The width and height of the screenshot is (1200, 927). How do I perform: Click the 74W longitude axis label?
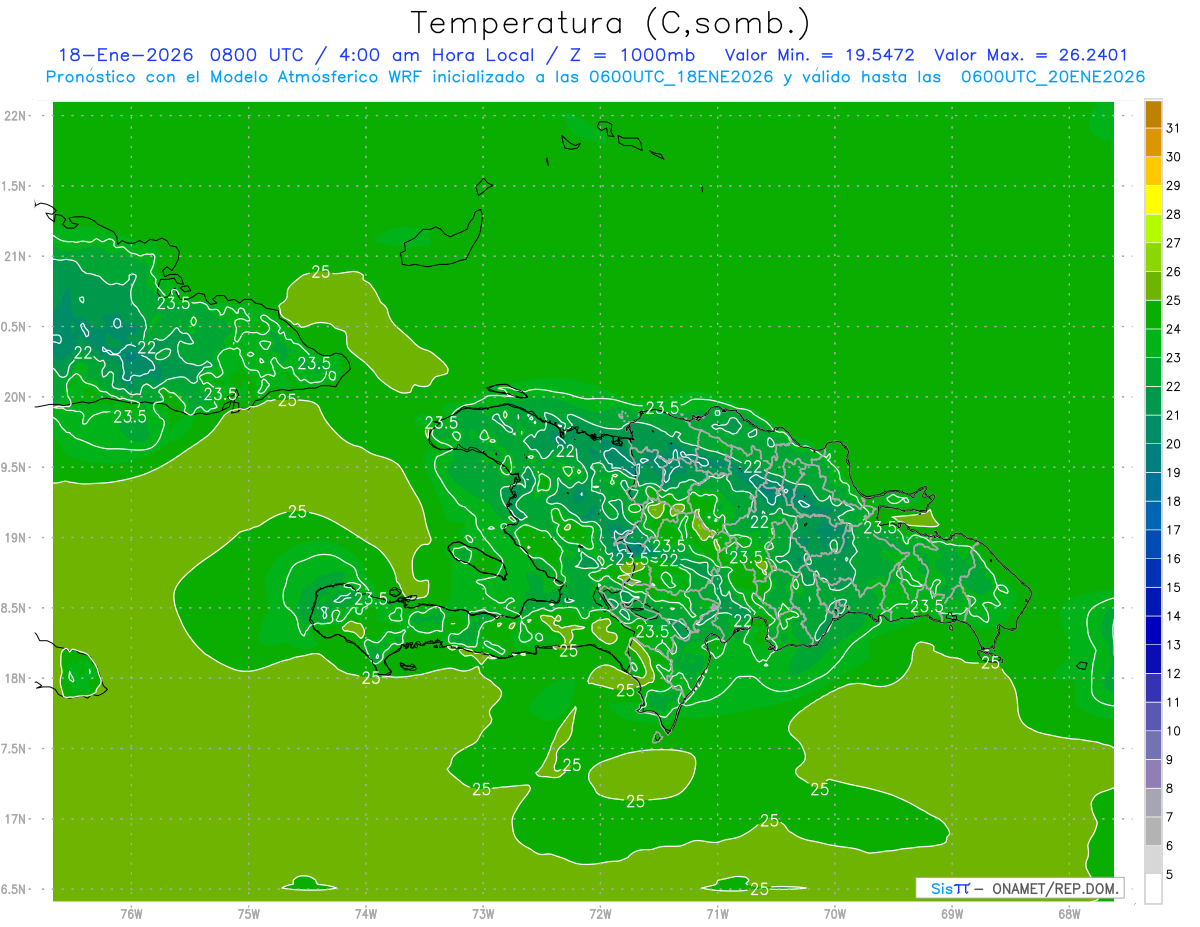[366, 913]
